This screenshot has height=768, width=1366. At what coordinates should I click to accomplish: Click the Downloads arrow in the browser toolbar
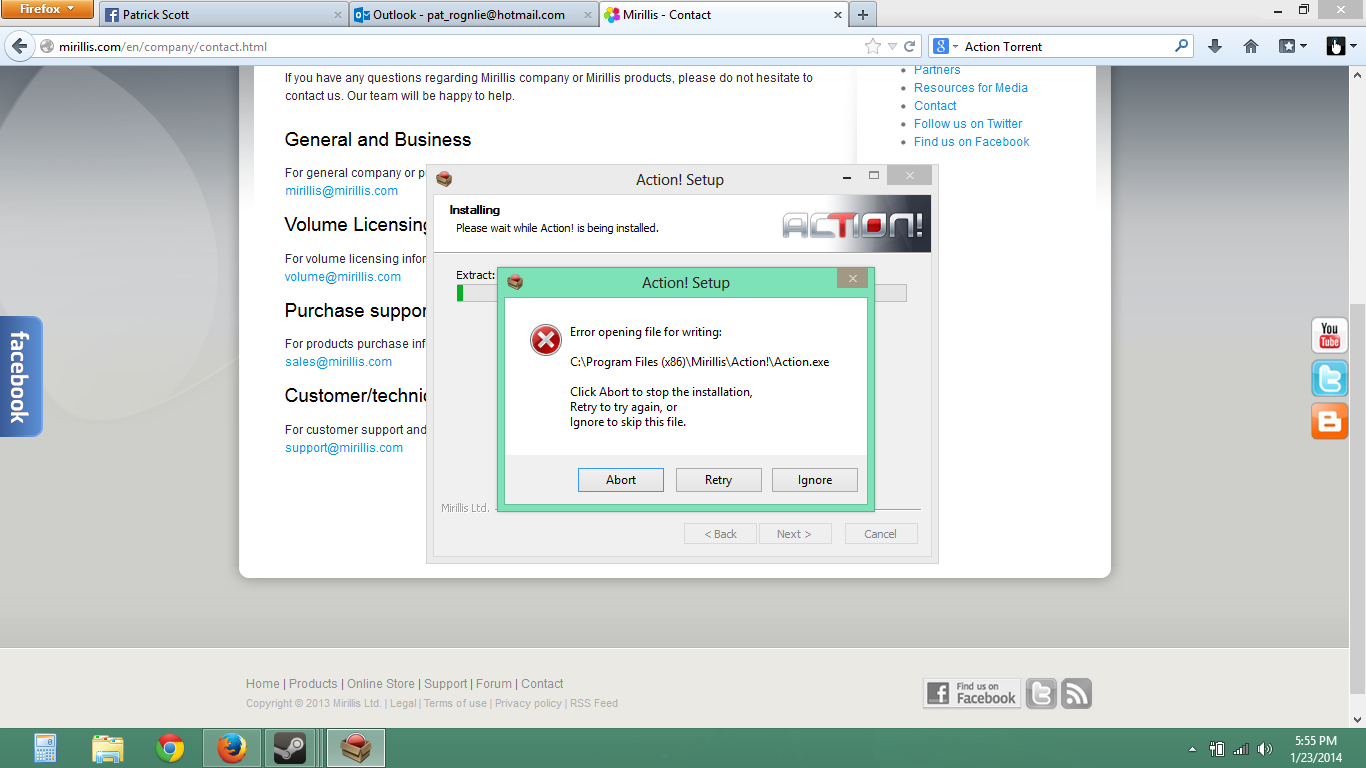pyautogui.click(x=1213, y=45)
